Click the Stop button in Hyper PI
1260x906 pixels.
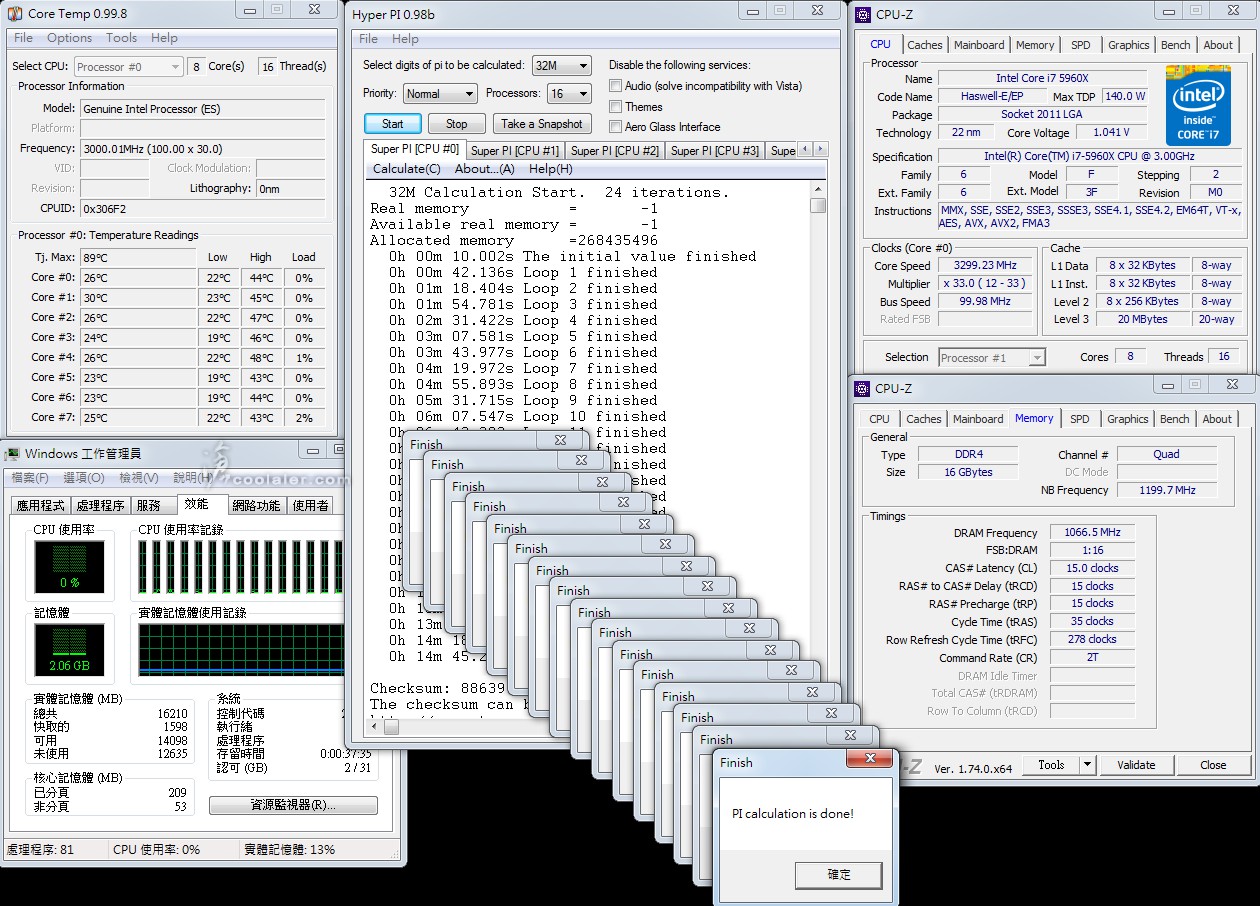point(456,124)
